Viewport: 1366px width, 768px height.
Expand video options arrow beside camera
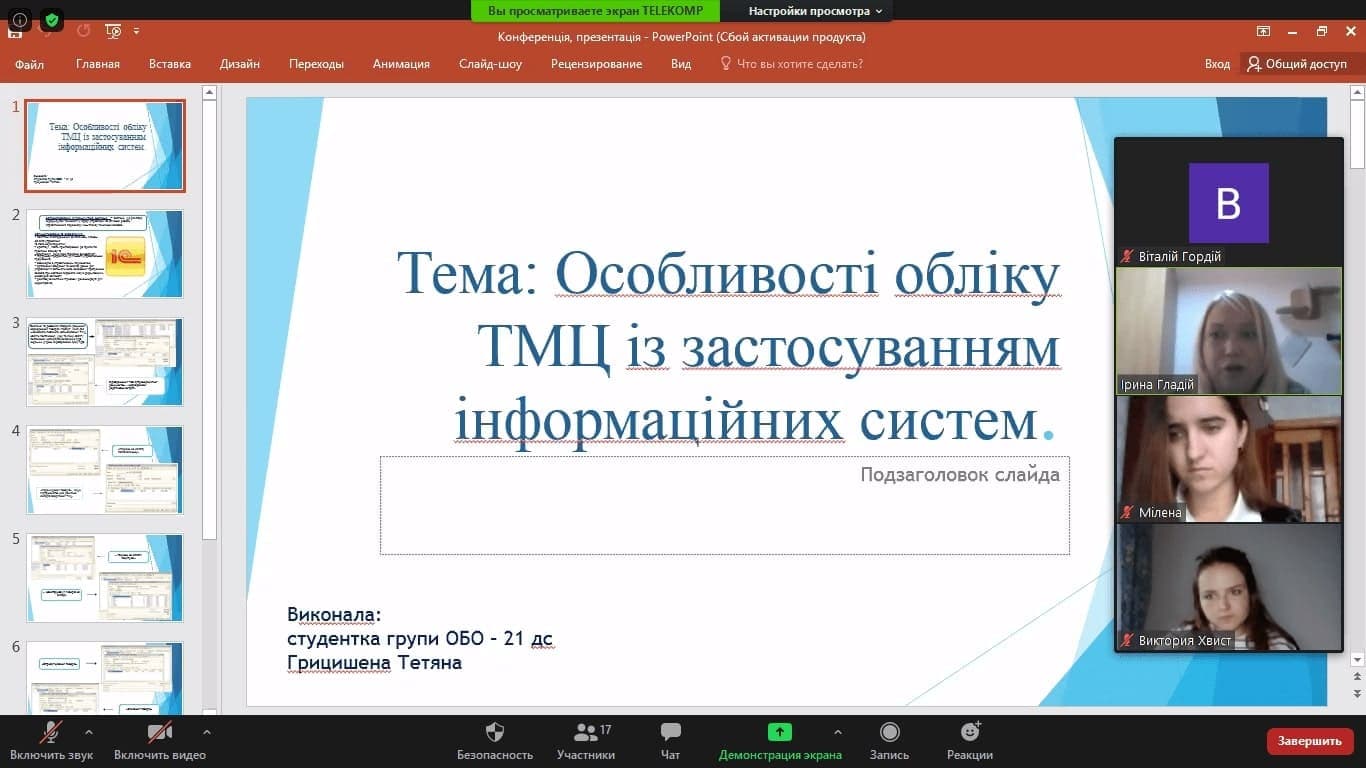[x=206, y=732]
